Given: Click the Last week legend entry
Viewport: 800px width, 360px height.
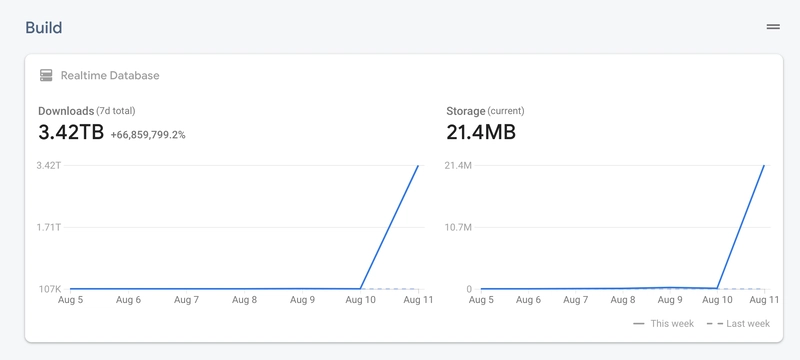Looking at the screenshot, I should (x=738, y=324).
